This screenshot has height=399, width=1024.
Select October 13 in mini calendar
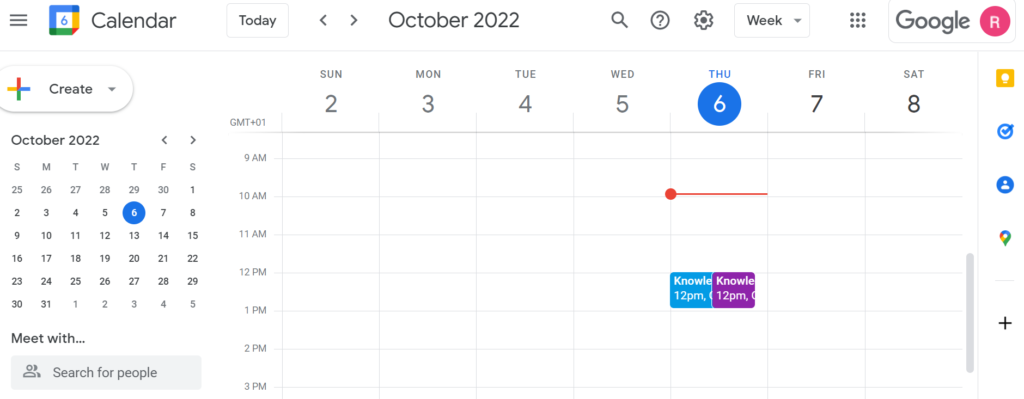point(134,236)
